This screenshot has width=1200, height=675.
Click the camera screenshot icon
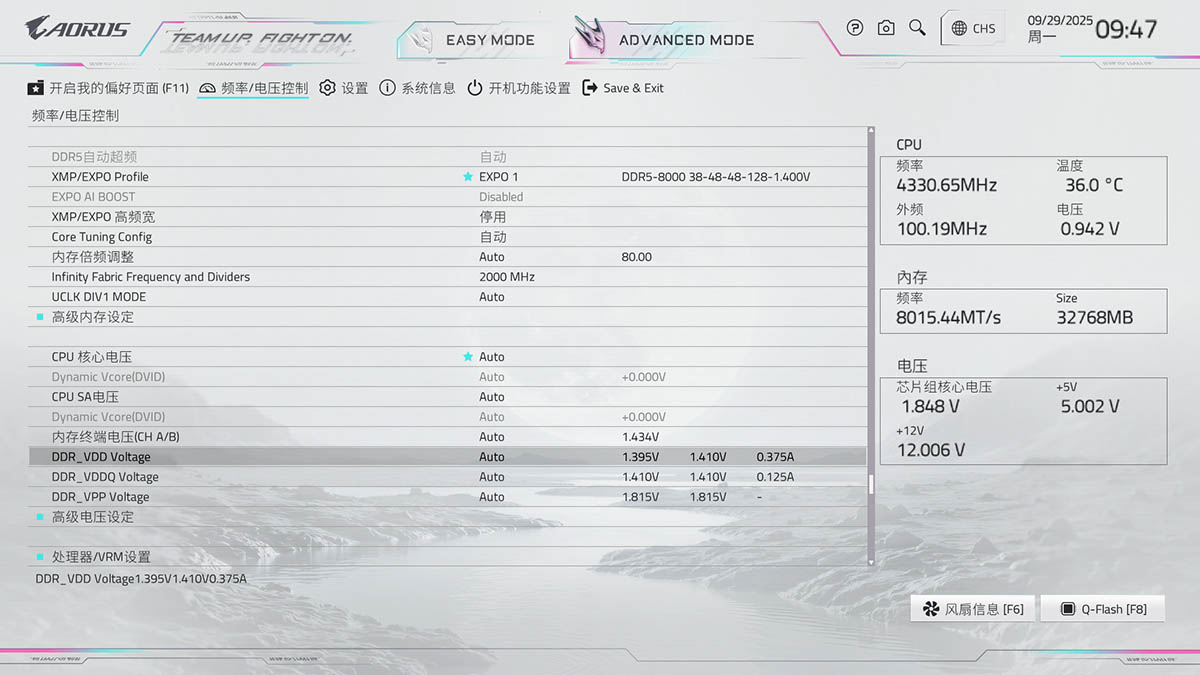coord(886,28)
